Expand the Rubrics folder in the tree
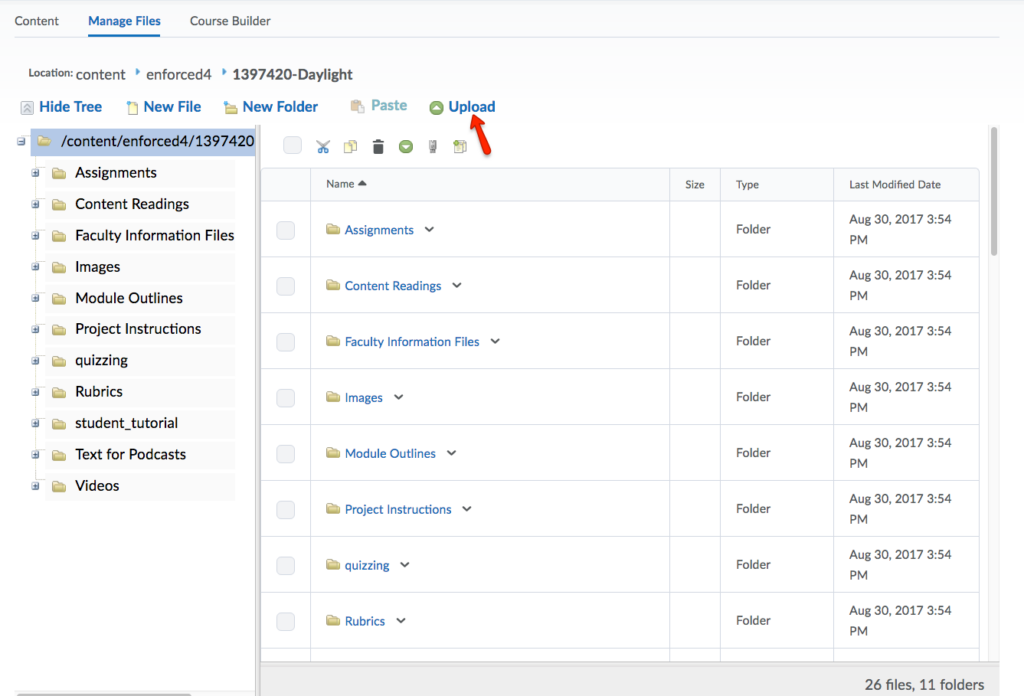 pyautogui.click(x=36, y=392)
